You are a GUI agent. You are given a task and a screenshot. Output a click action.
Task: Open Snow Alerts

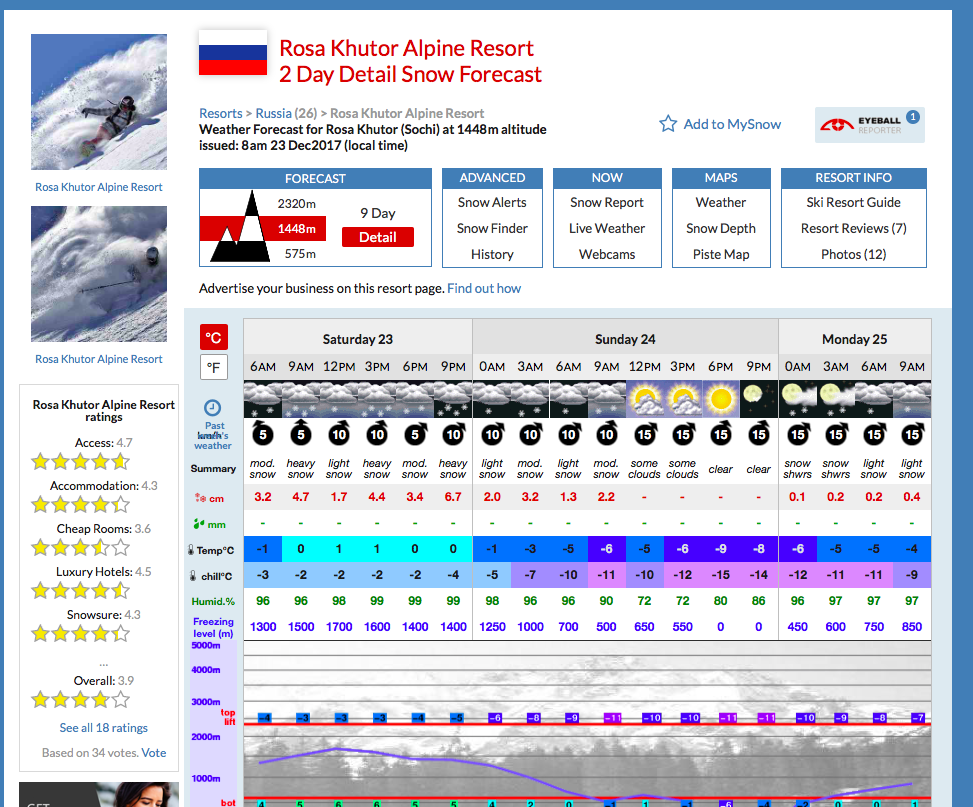[x=491, y=202]
